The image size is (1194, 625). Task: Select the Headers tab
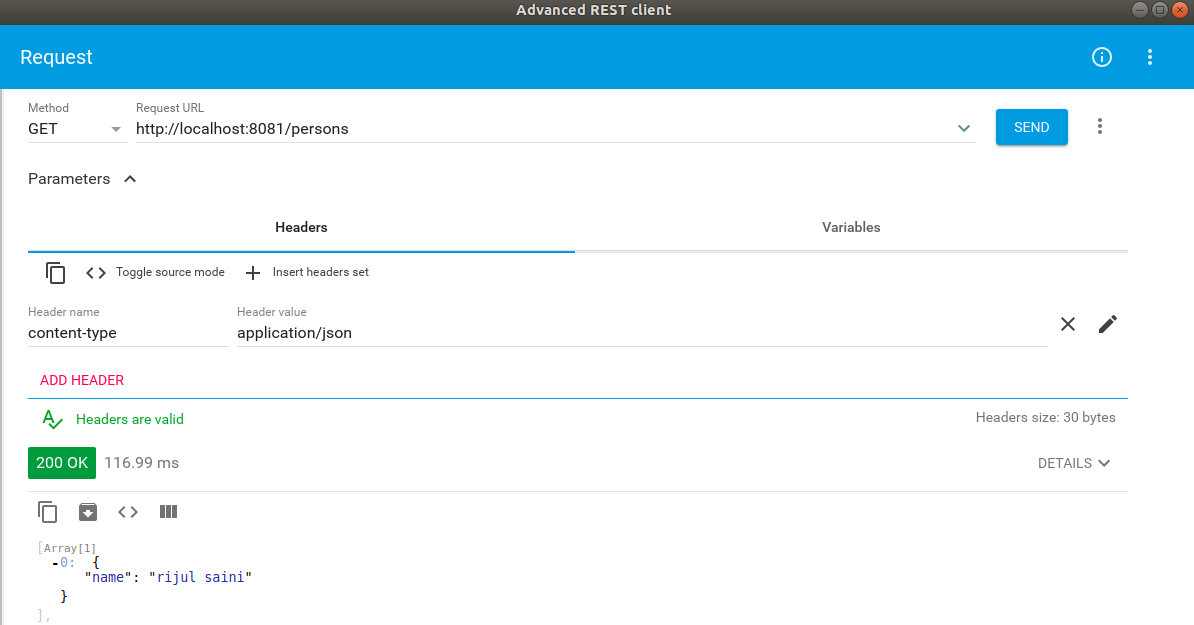click(301, 227)
